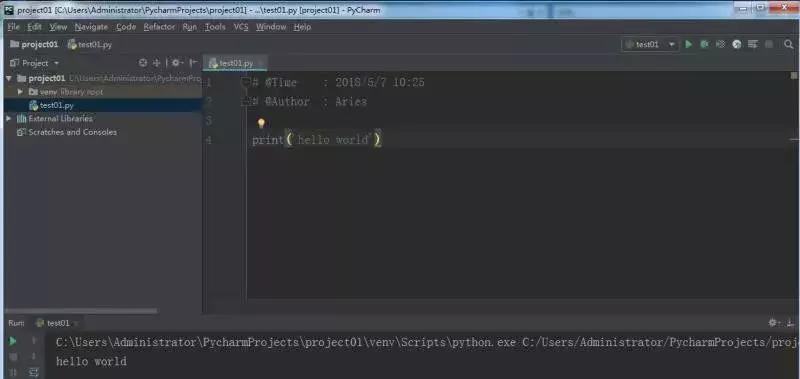Open Run panel gear settings
The height and width of the screenshot is (379, 800).
click(773, 322)
